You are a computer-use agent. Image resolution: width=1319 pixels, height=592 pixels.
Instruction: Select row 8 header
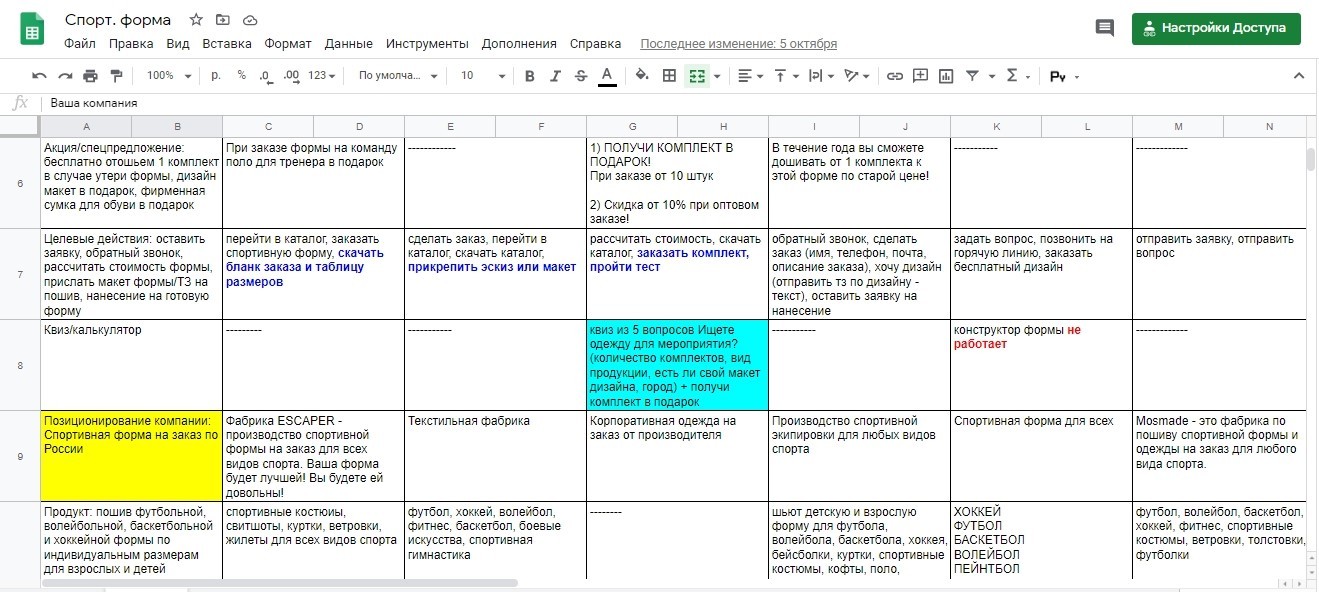(x=20, y=365)
